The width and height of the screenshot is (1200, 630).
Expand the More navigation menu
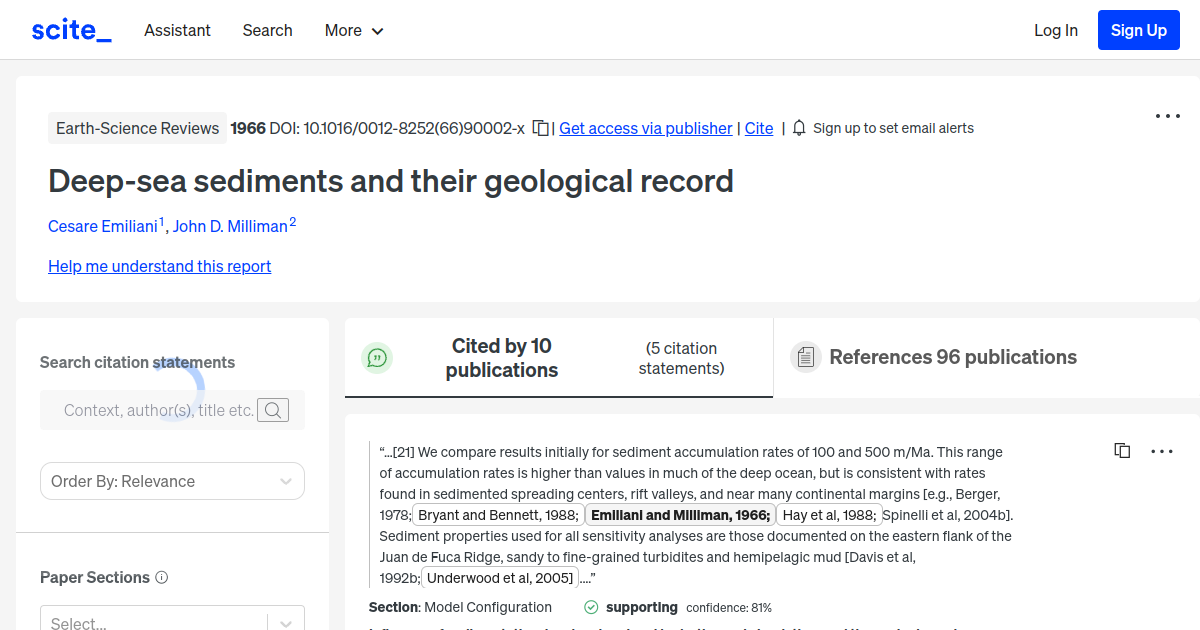click(x=353, y=30)
